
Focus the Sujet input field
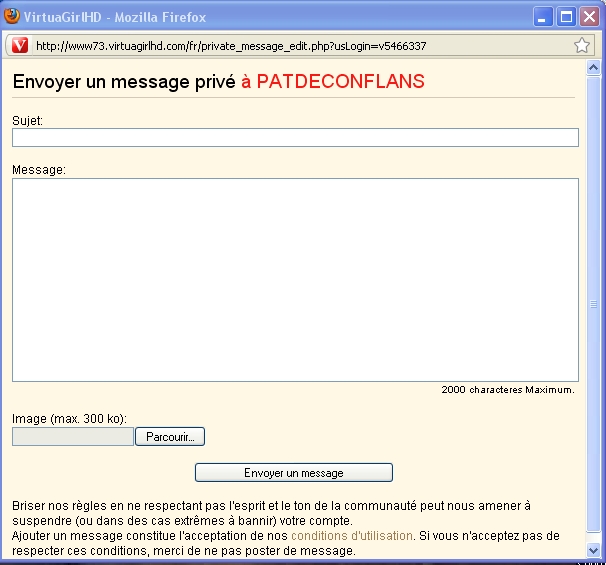[295, 138]
